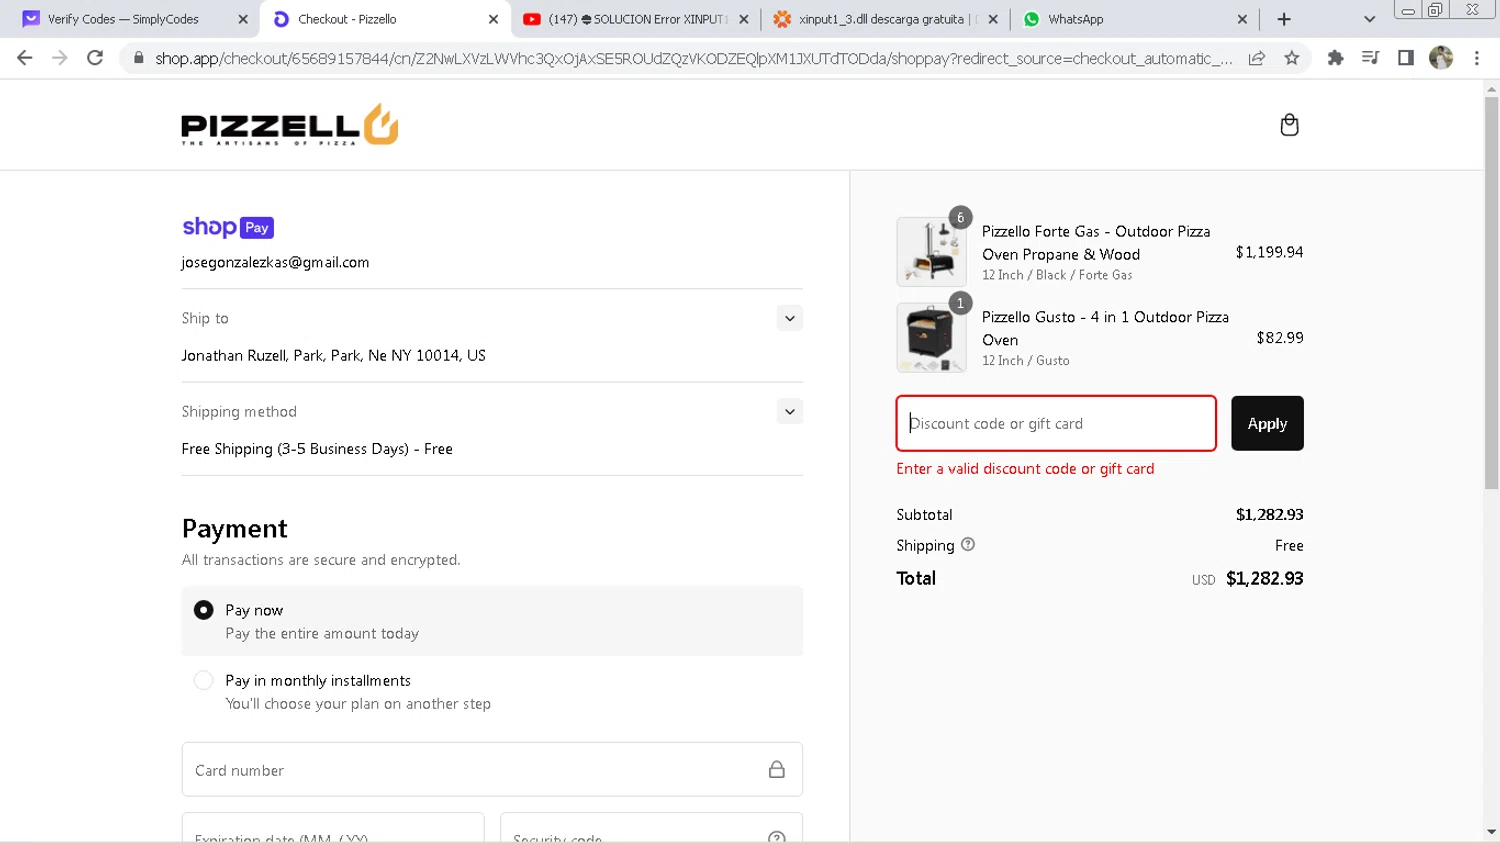Click the invalid discount code error message
Image resolution: width=1500 pixels, height=843 pixels.
[x=1025, y=469]
